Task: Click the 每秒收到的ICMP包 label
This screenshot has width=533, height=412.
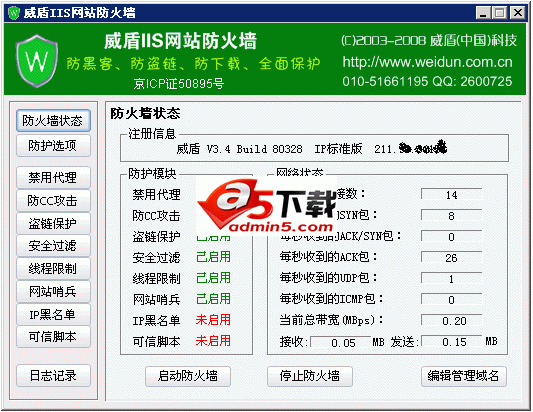Action: pos(331,299)
